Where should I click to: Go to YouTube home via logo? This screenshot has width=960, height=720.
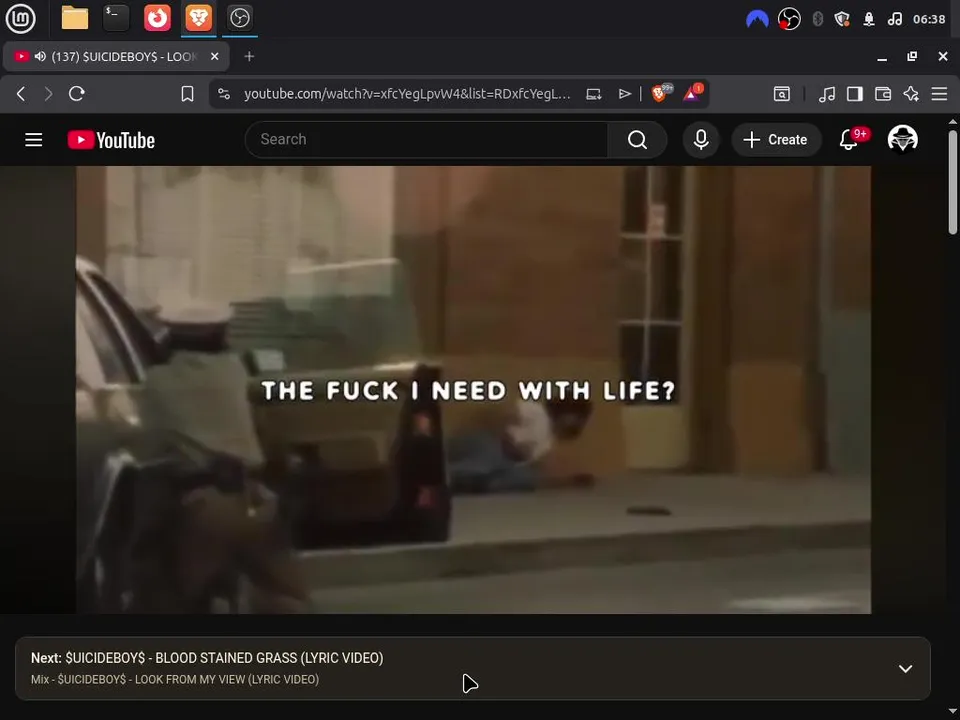point(111,140)
